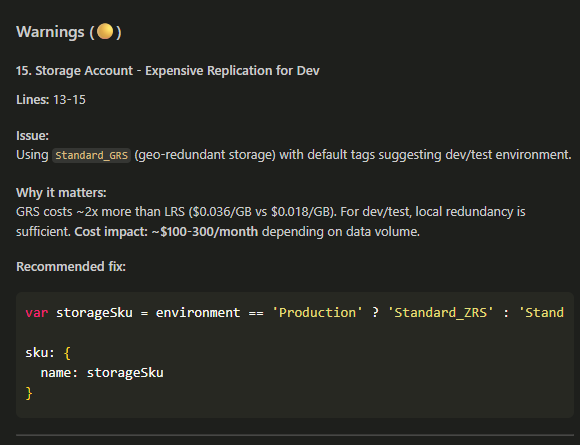
Task: Click the Lines: 13-15 text
Action: [51, 100]
